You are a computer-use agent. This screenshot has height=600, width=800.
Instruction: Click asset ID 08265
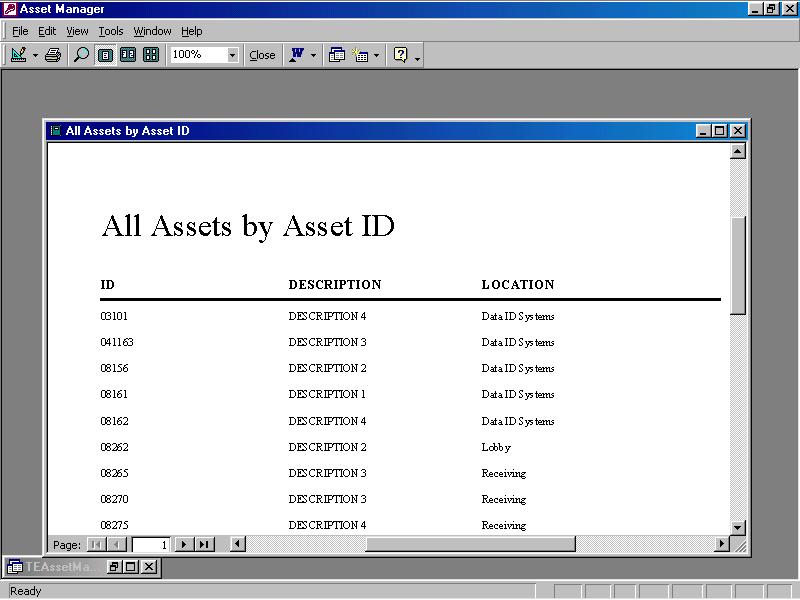(x=114, y=473)
